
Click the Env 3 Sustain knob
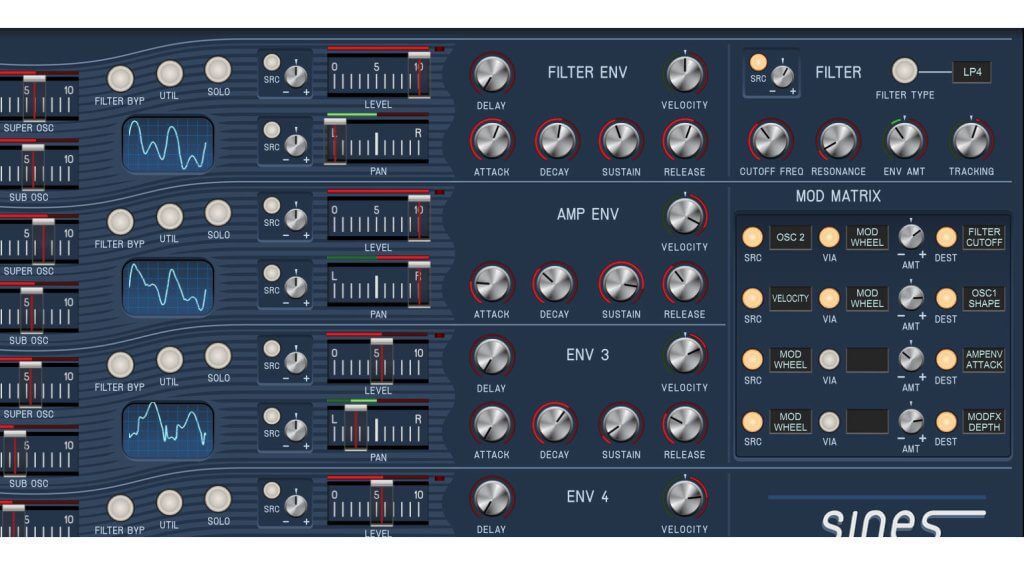[x=621, y=425]
